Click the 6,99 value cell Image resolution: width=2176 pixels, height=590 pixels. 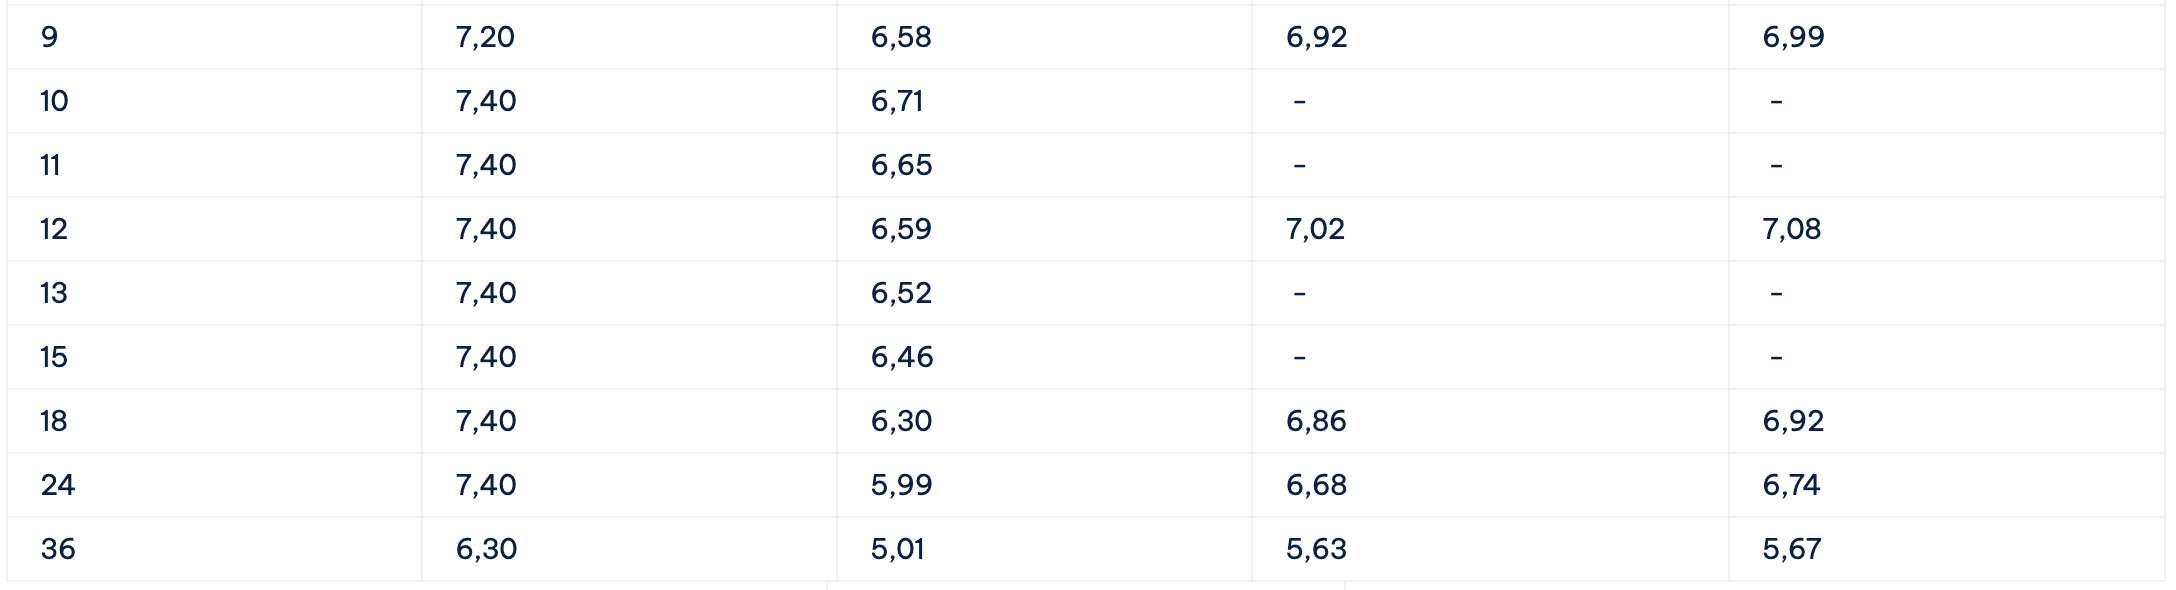tap(1793, 37)
